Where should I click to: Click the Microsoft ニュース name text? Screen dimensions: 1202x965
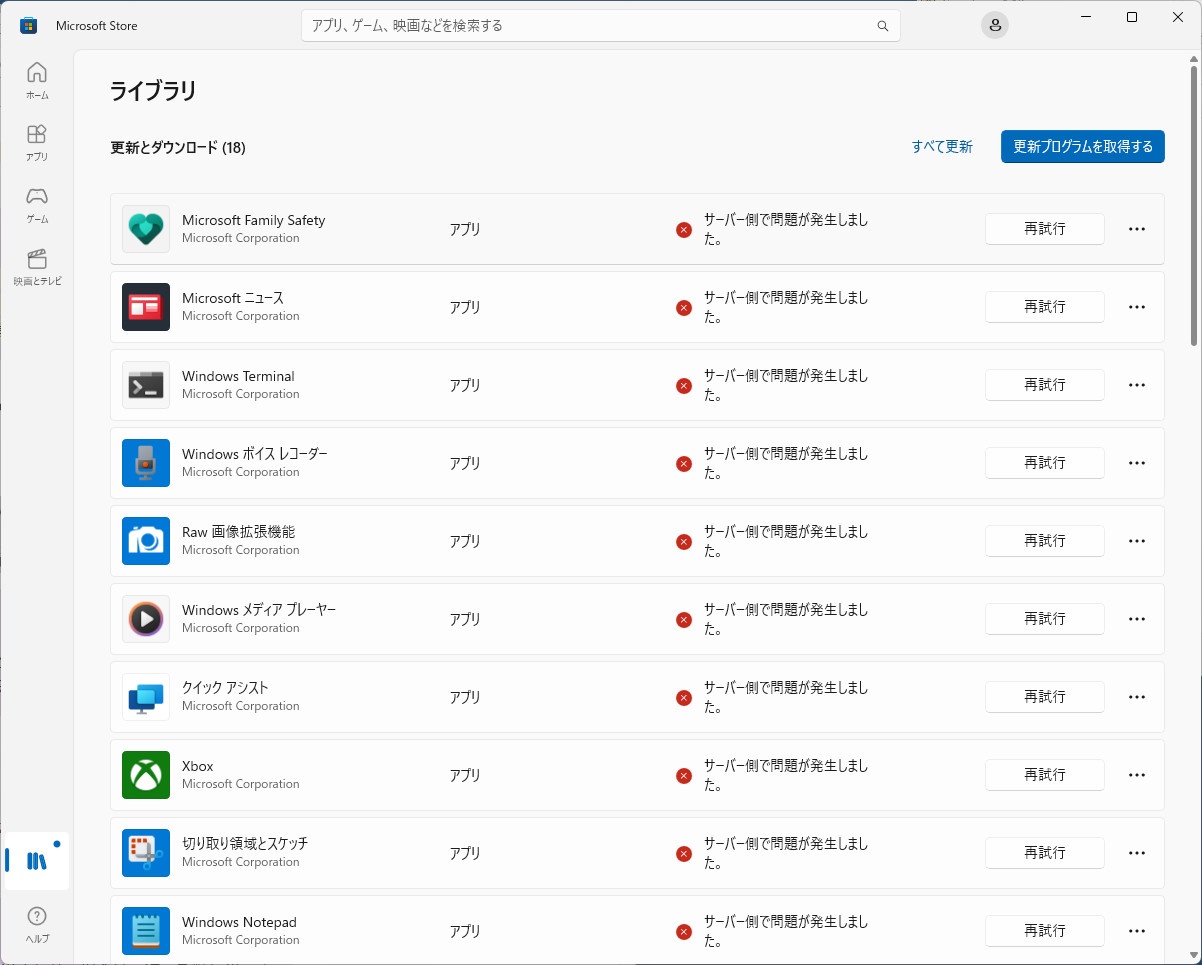pyautogui.click(x=233, y=298)
